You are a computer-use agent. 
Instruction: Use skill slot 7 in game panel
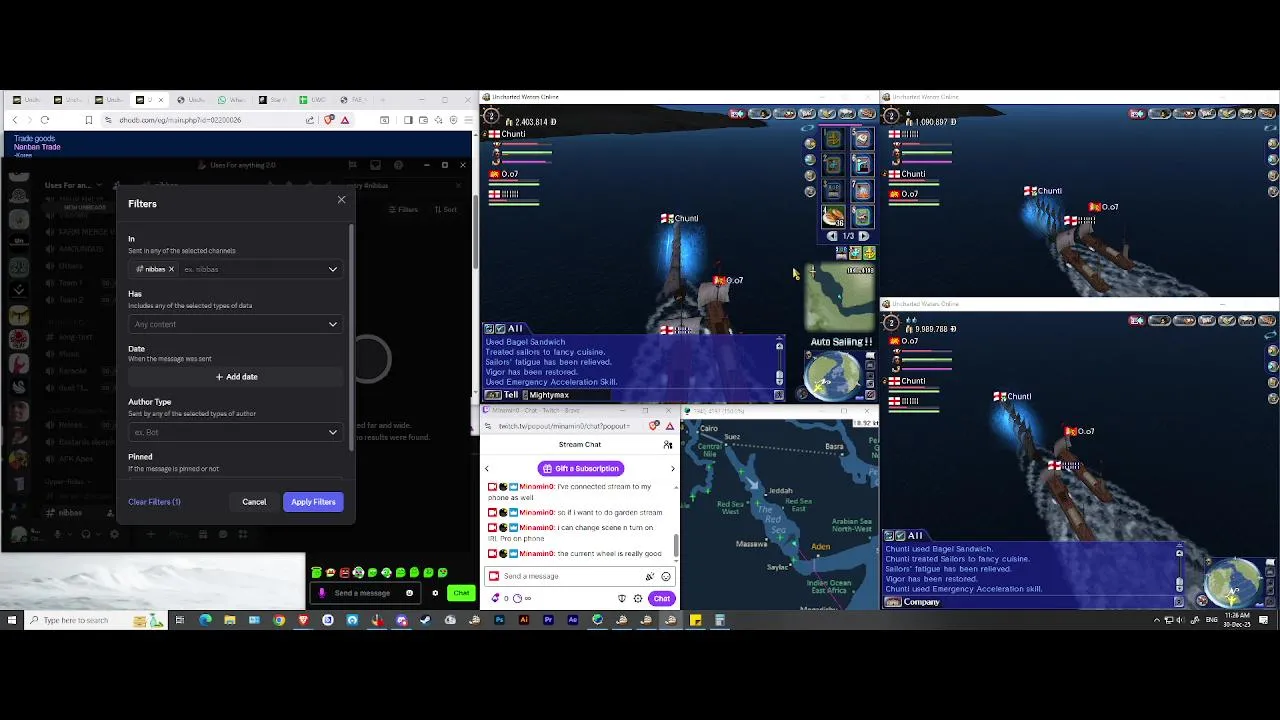[x=862, y=189]
